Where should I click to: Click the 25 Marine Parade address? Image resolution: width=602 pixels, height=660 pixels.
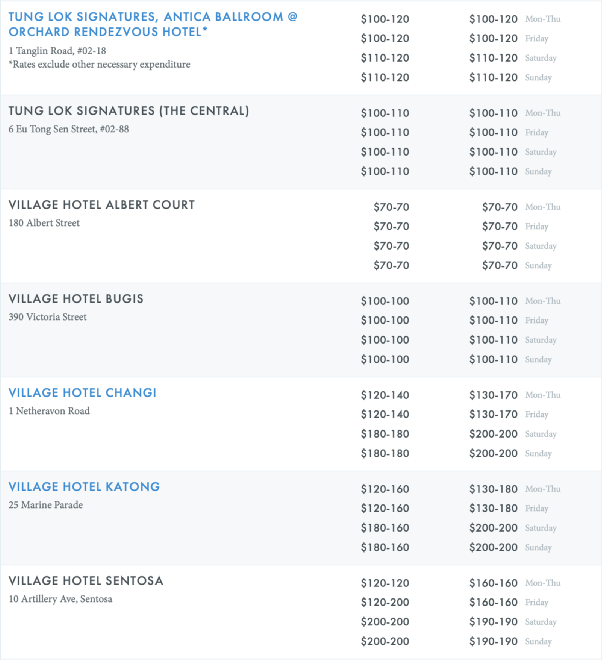tap(46, 505)
